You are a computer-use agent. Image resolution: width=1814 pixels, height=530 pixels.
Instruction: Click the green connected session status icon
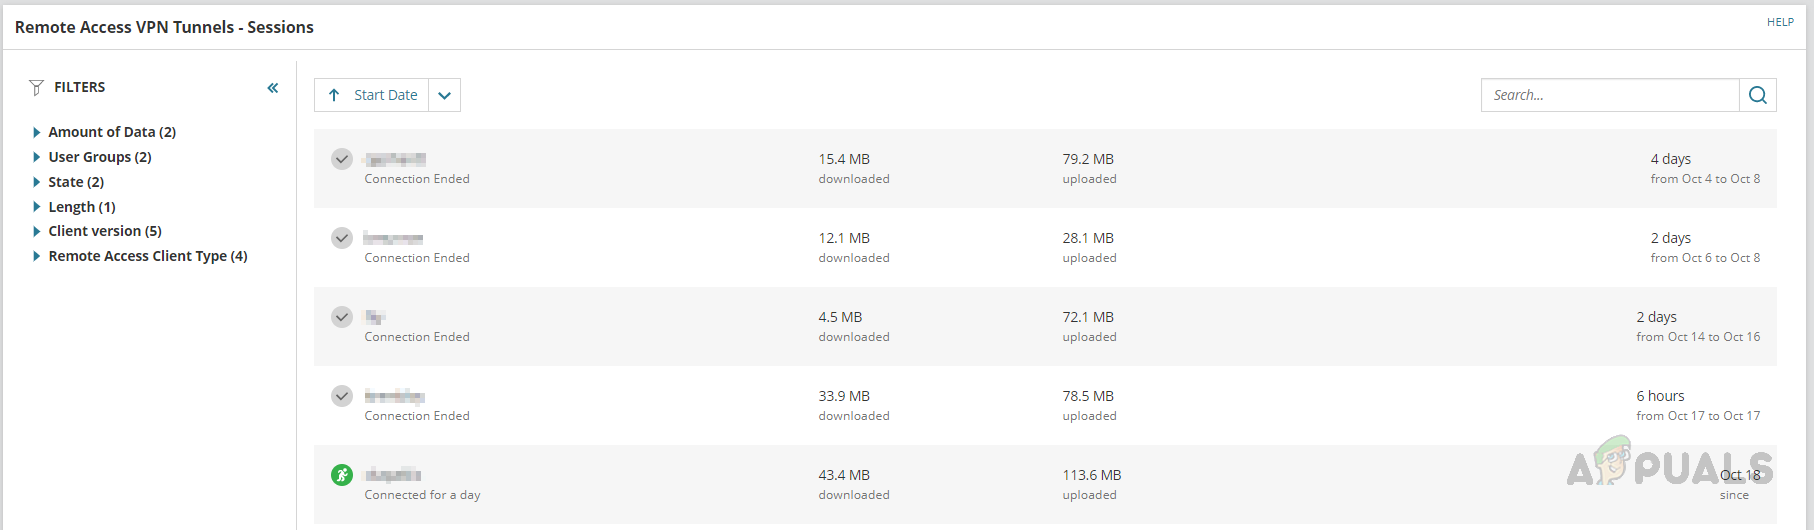(x=342, y=475)
